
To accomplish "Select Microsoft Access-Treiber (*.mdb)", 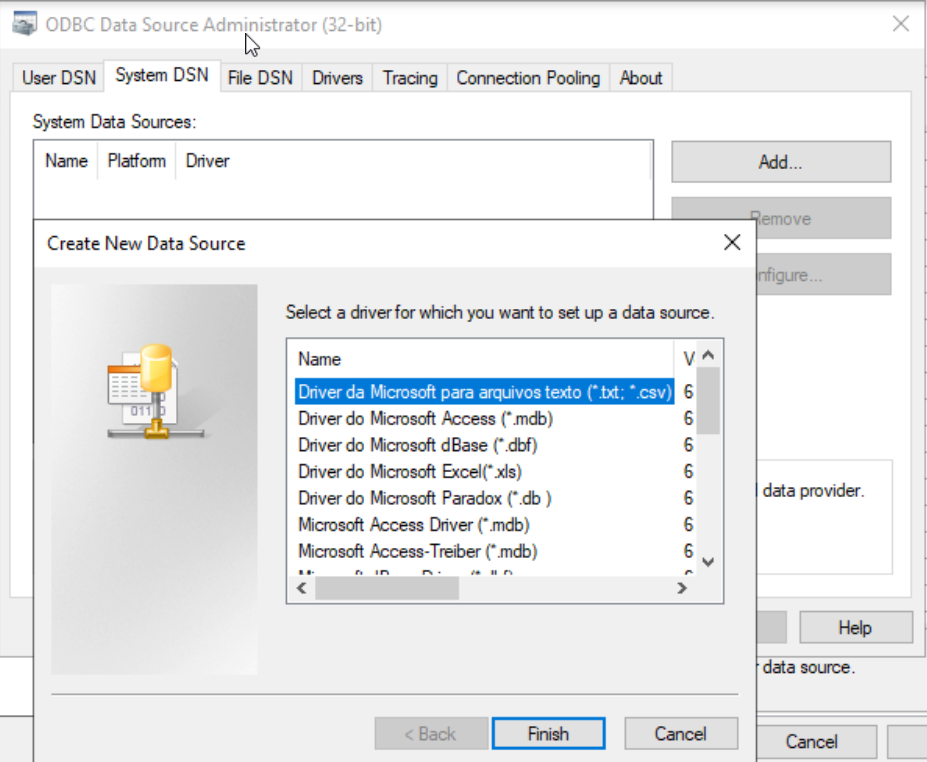I will point(417,552).
